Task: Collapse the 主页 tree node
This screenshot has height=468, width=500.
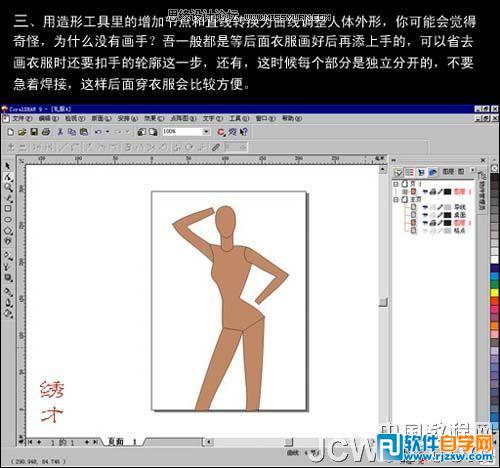Action: pos(396,199)
